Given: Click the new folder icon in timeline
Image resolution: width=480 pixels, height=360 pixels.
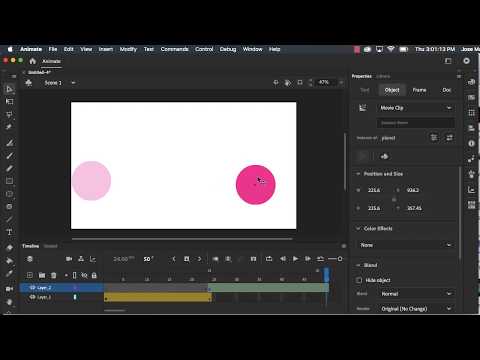Looking at the screenshot, I should click(x=42, y=275).
